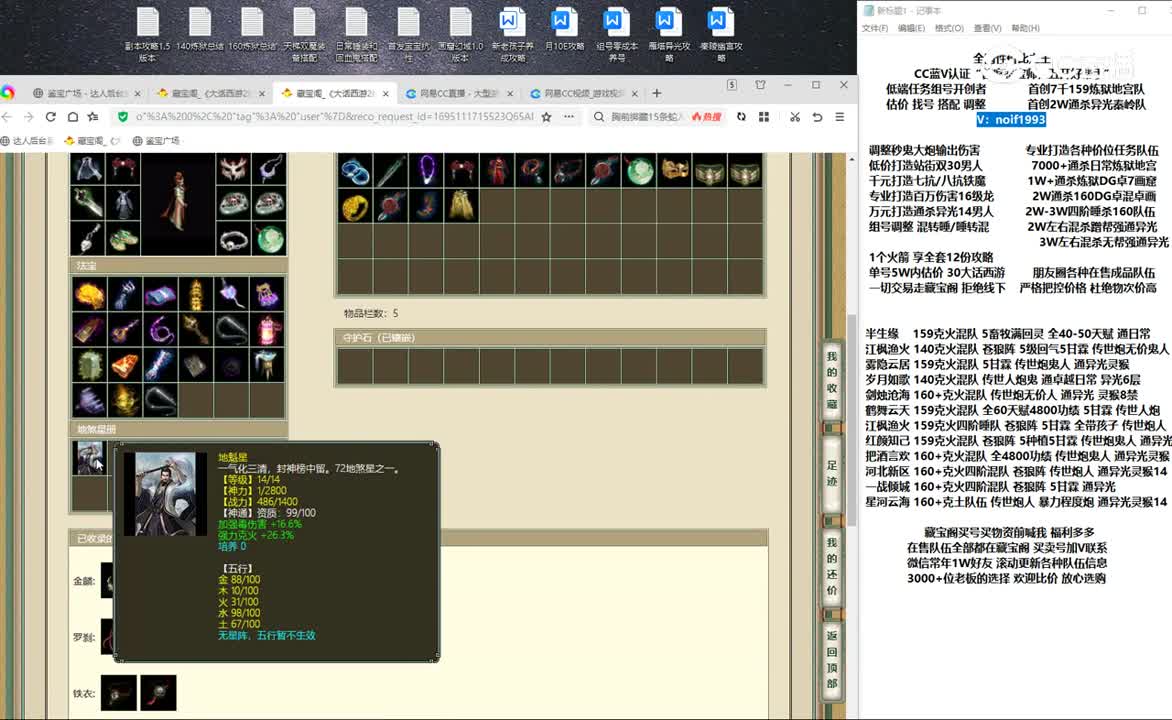The width and height of the screenshot is (1172, 720).
Task: Select the yellow robe inventory item
Action: 461,206
